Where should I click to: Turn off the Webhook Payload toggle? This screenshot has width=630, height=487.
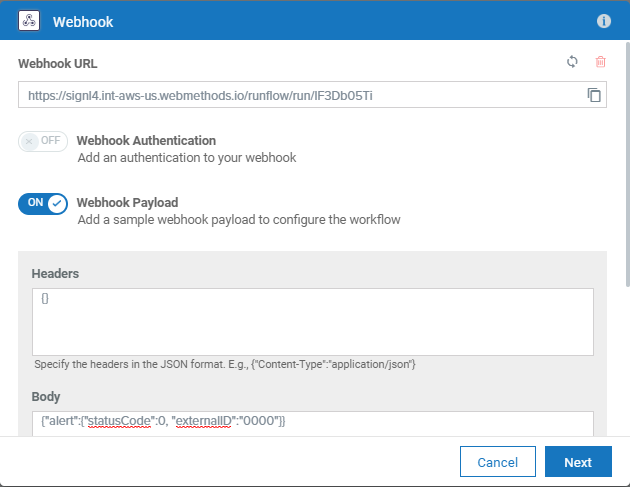(x=43, y=204)
